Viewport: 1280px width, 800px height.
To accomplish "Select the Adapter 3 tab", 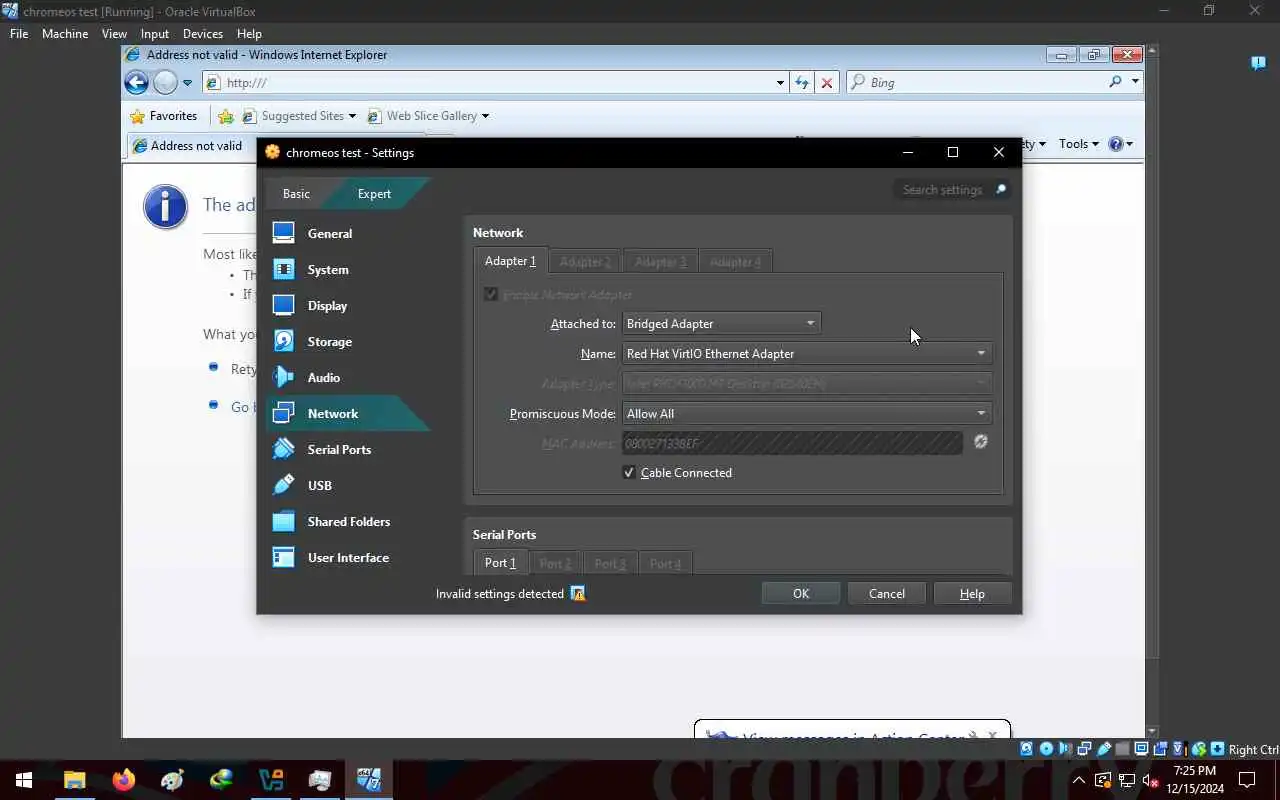I will point(660,262).
